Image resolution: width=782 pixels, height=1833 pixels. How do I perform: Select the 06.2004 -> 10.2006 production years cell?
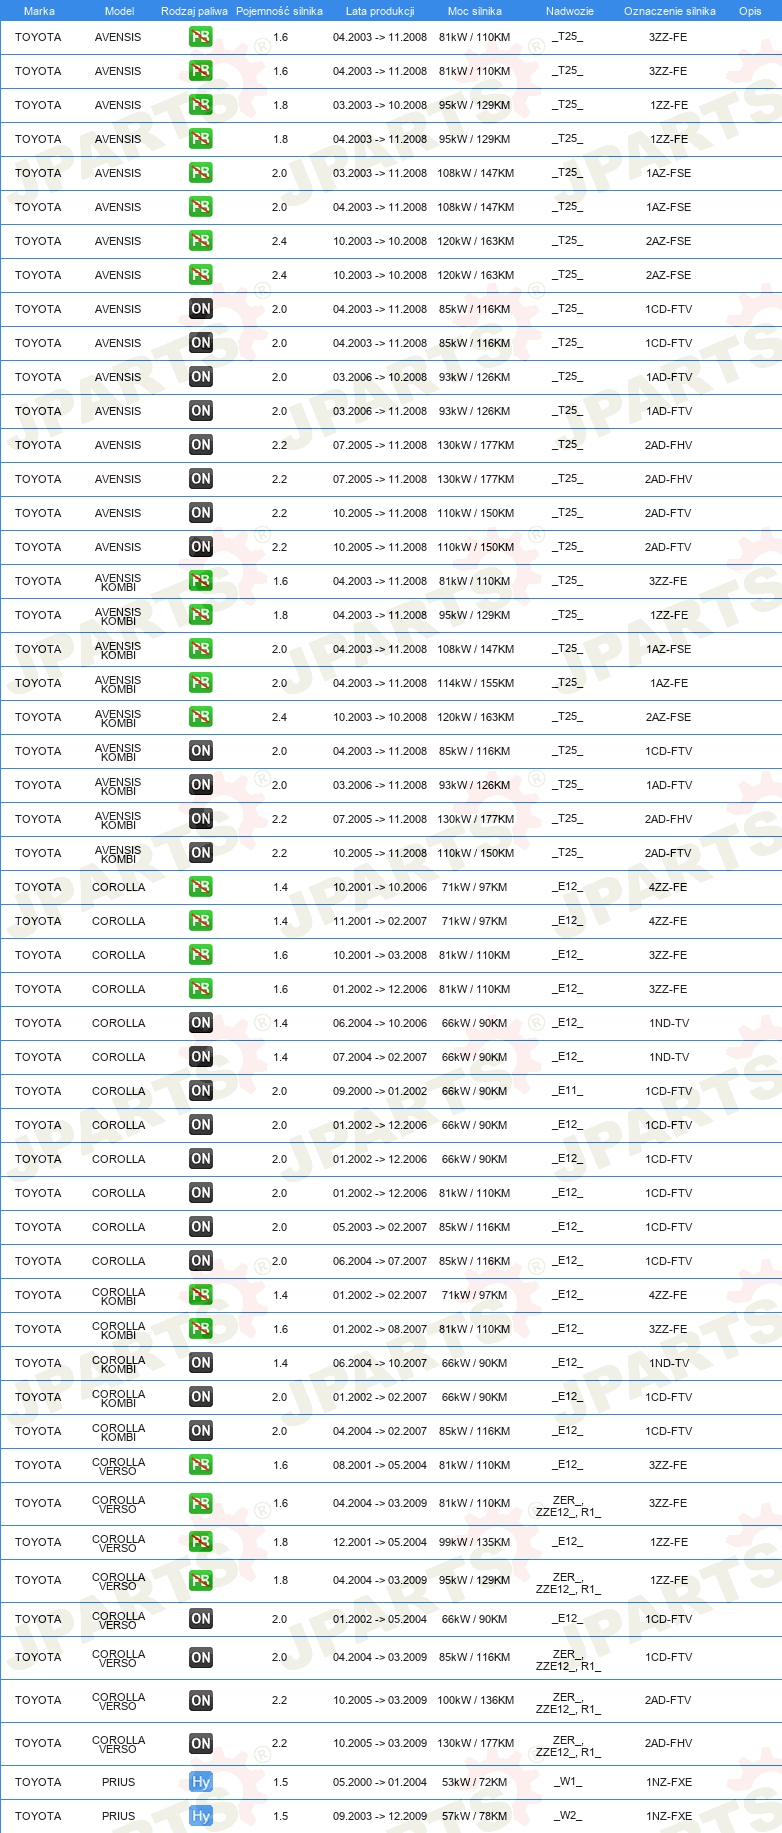(x=380, y=1023)
